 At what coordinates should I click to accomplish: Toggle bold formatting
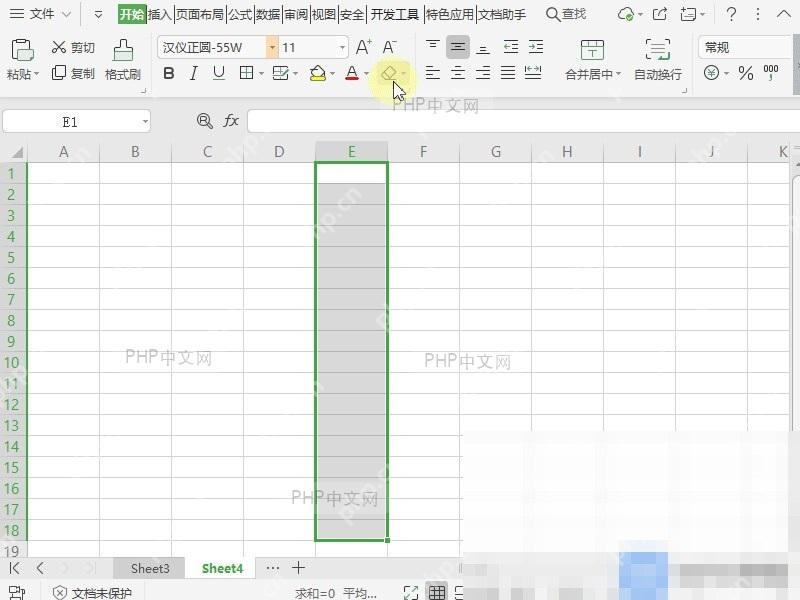tap(168, 73)
